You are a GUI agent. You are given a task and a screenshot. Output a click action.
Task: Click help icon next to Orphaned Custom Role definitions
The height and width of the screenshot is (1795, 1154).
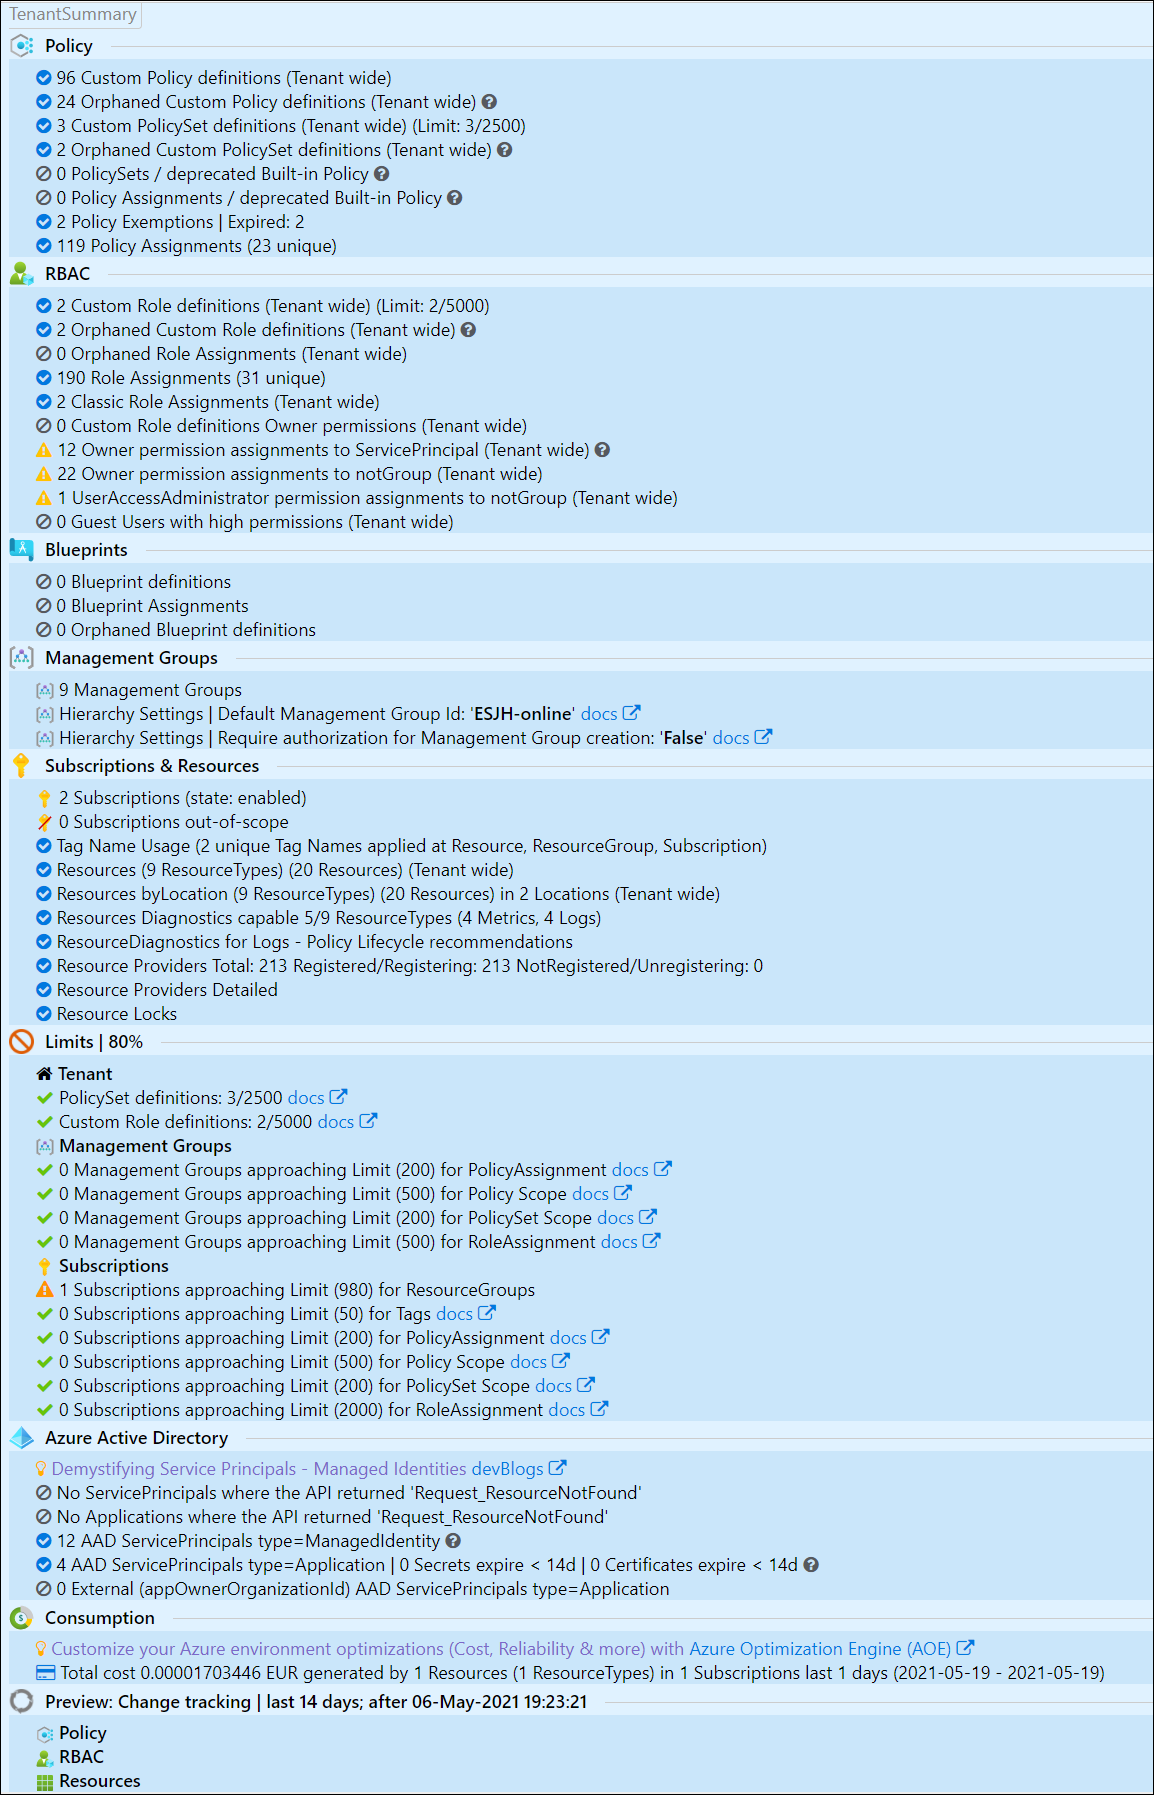469,330
